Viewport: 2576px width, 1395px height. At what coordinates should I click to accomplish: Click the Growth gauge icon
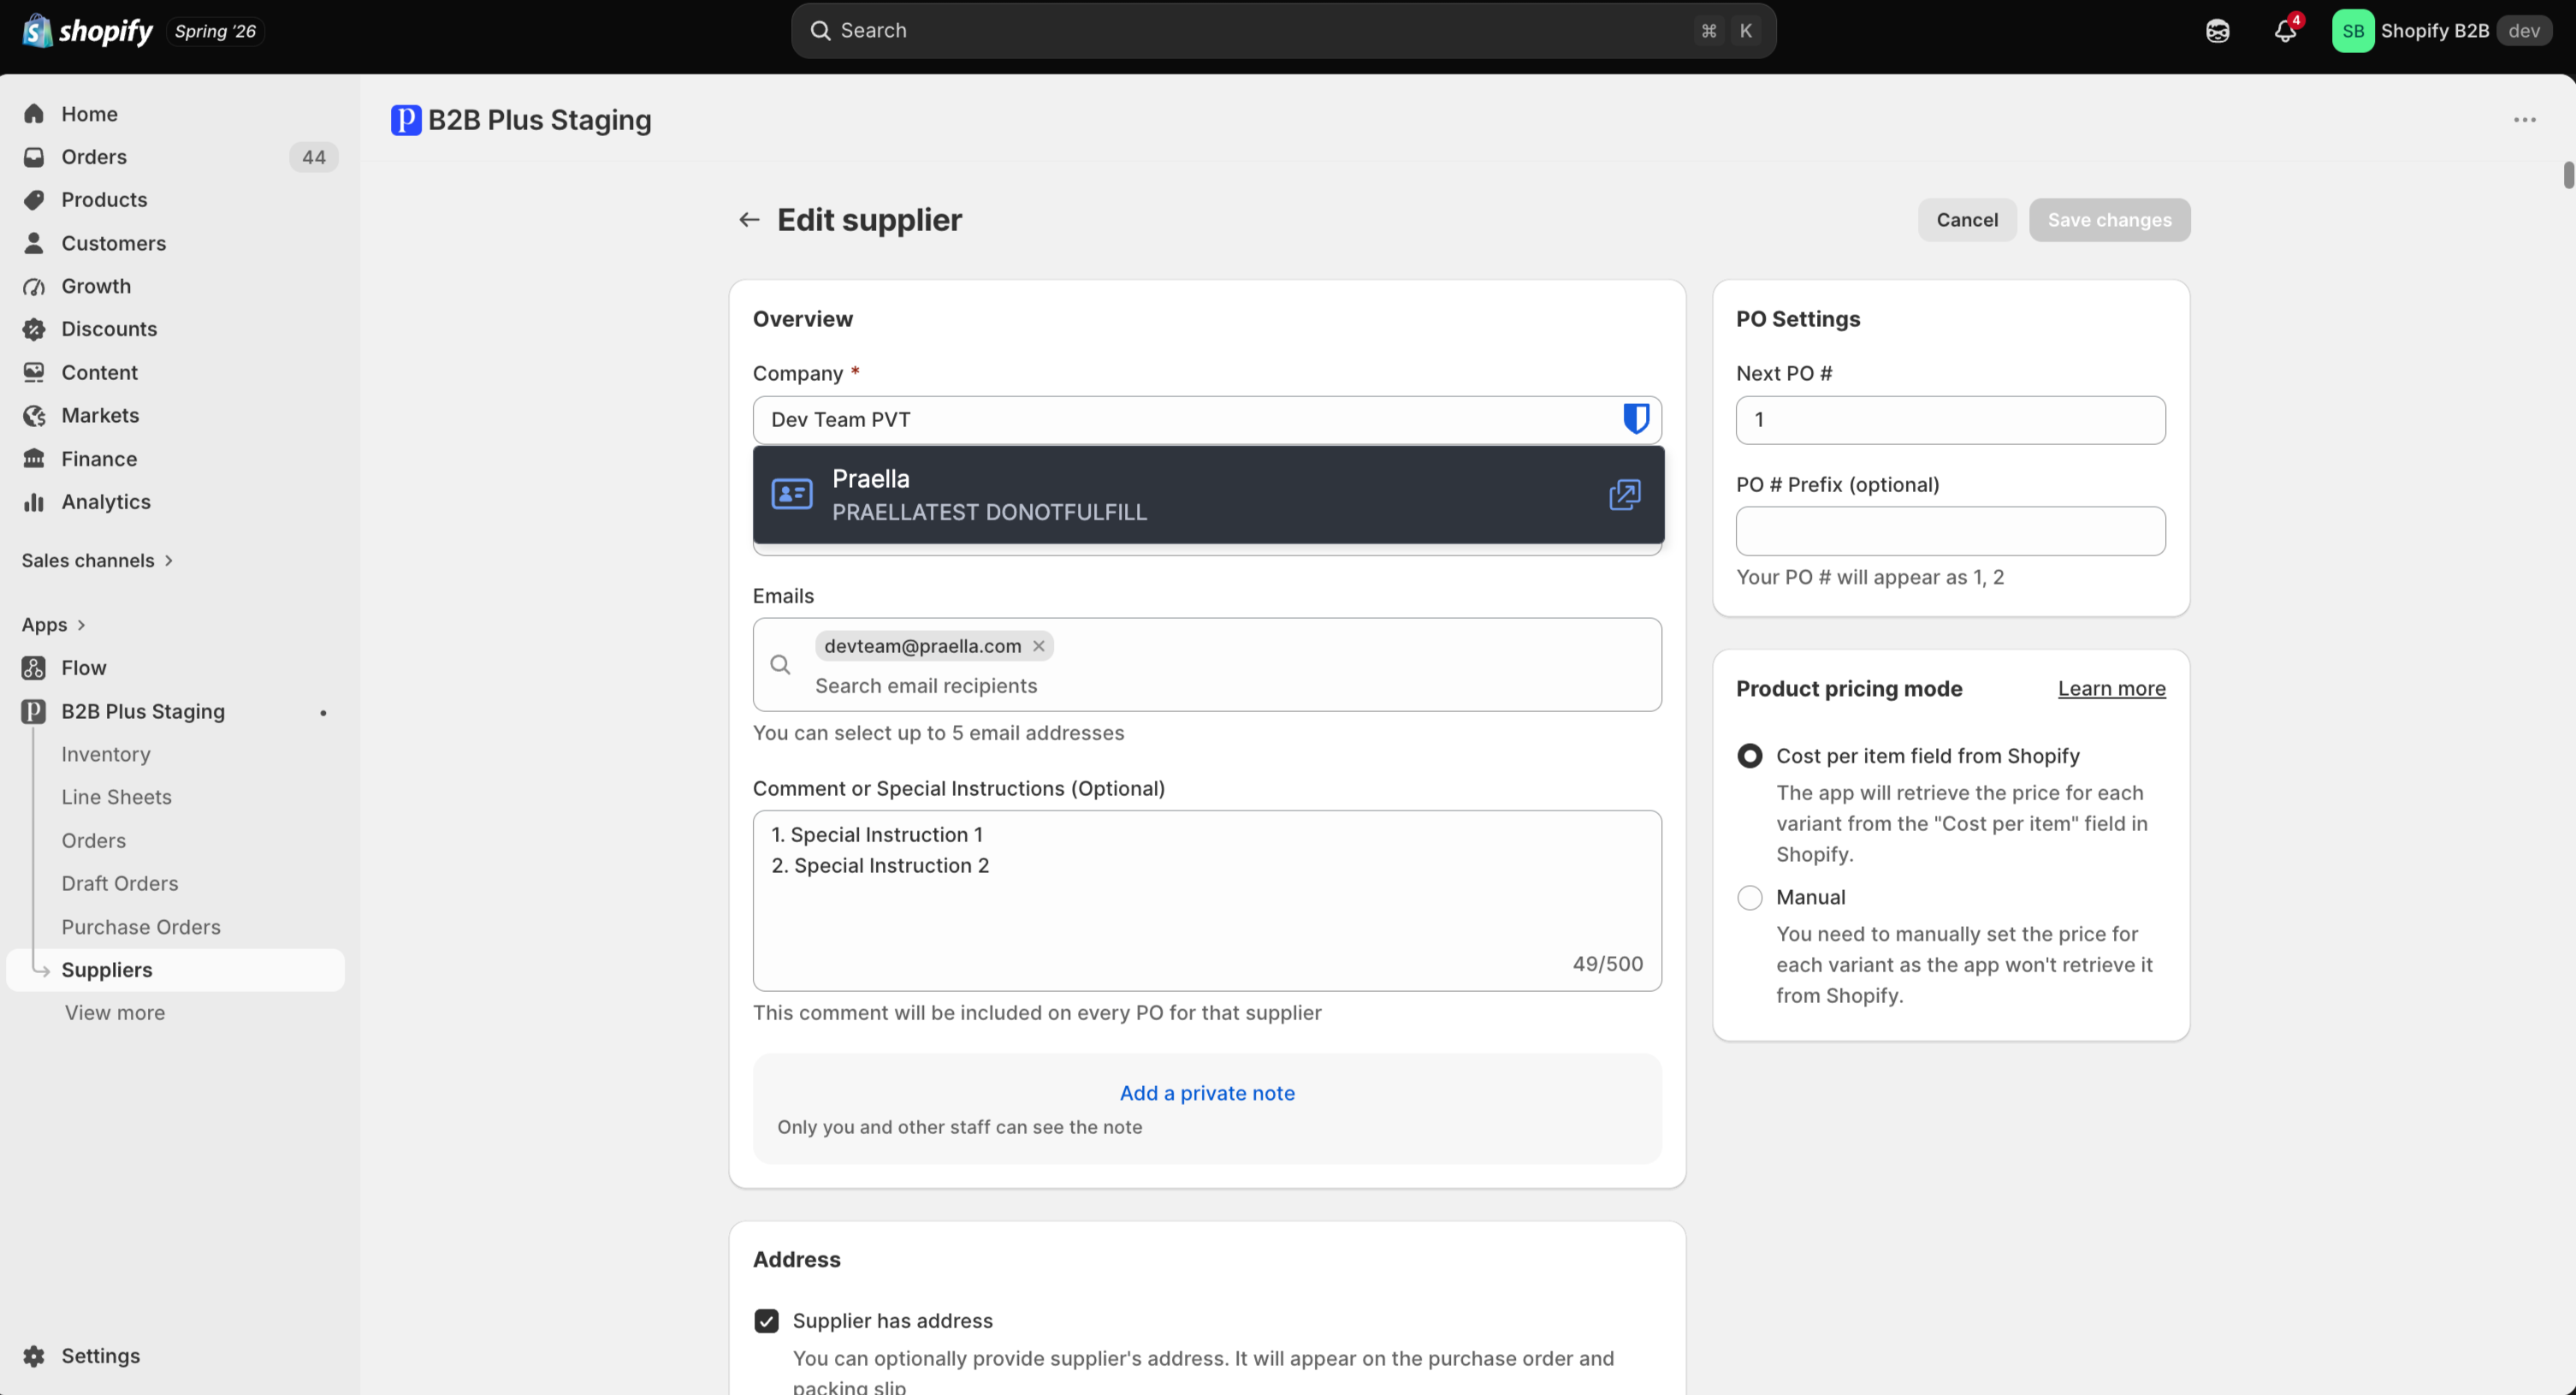[x=34, y=286]
